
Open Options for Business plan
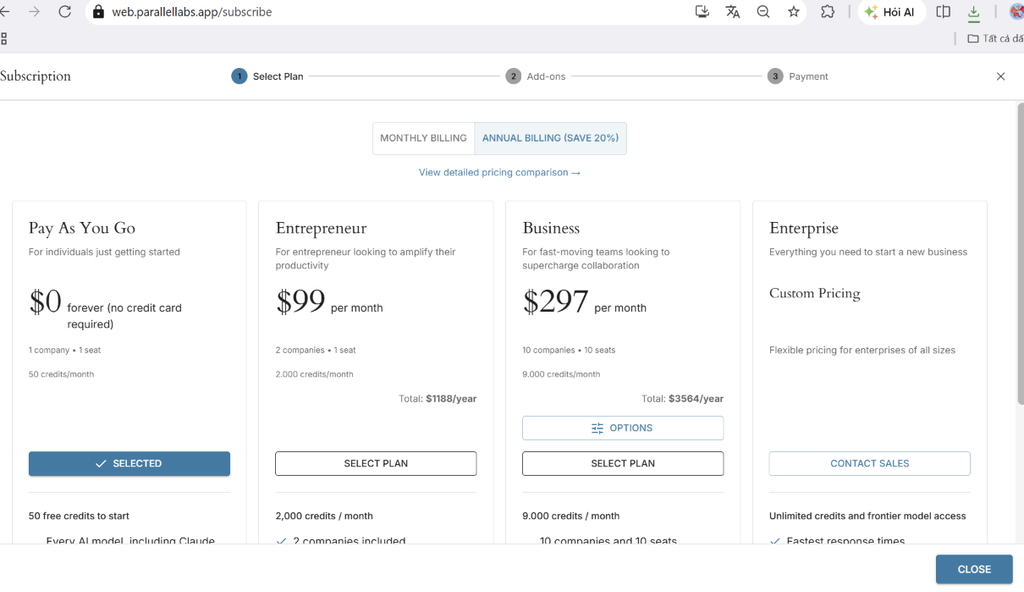[x=623, y=428]
